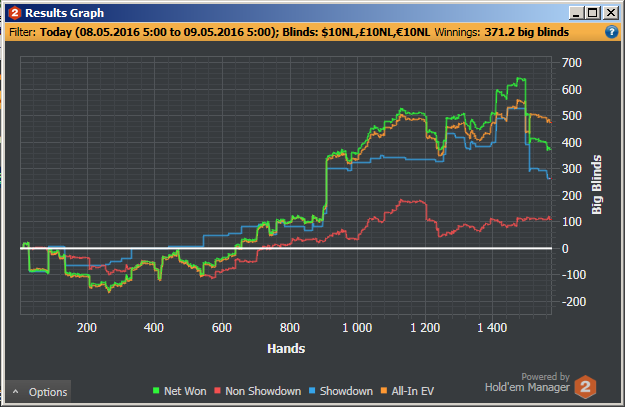625x407 pixels.
Task: Click the Hold'em Manager 2 title bar logo
Action: 14,13
